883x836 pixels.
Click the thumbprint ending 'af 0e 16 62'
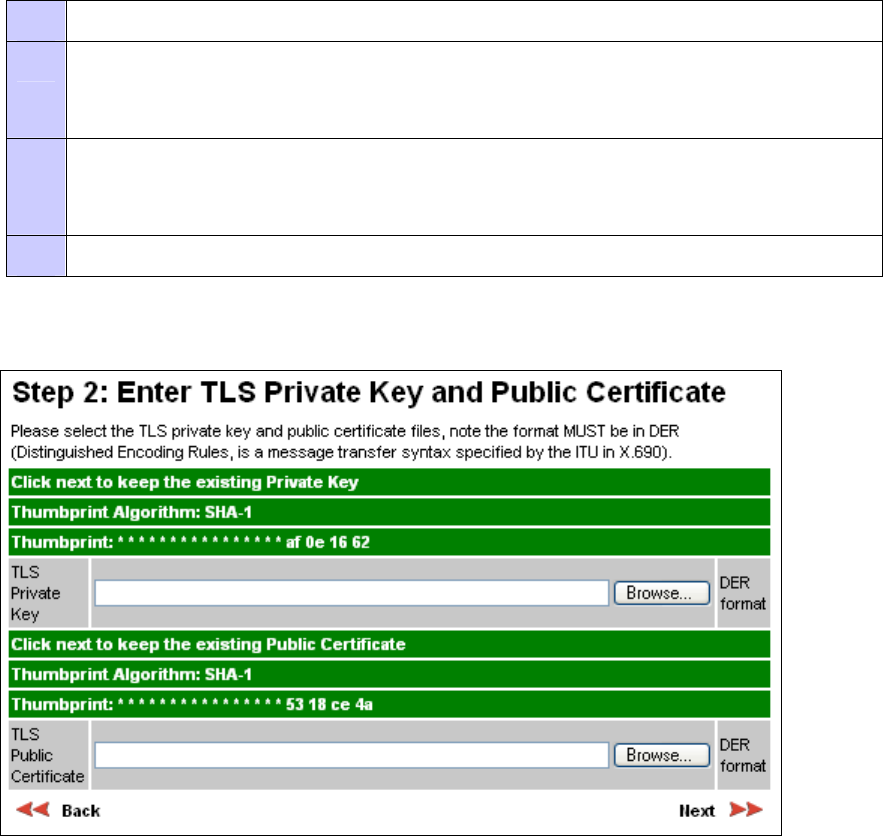point(389,542)
